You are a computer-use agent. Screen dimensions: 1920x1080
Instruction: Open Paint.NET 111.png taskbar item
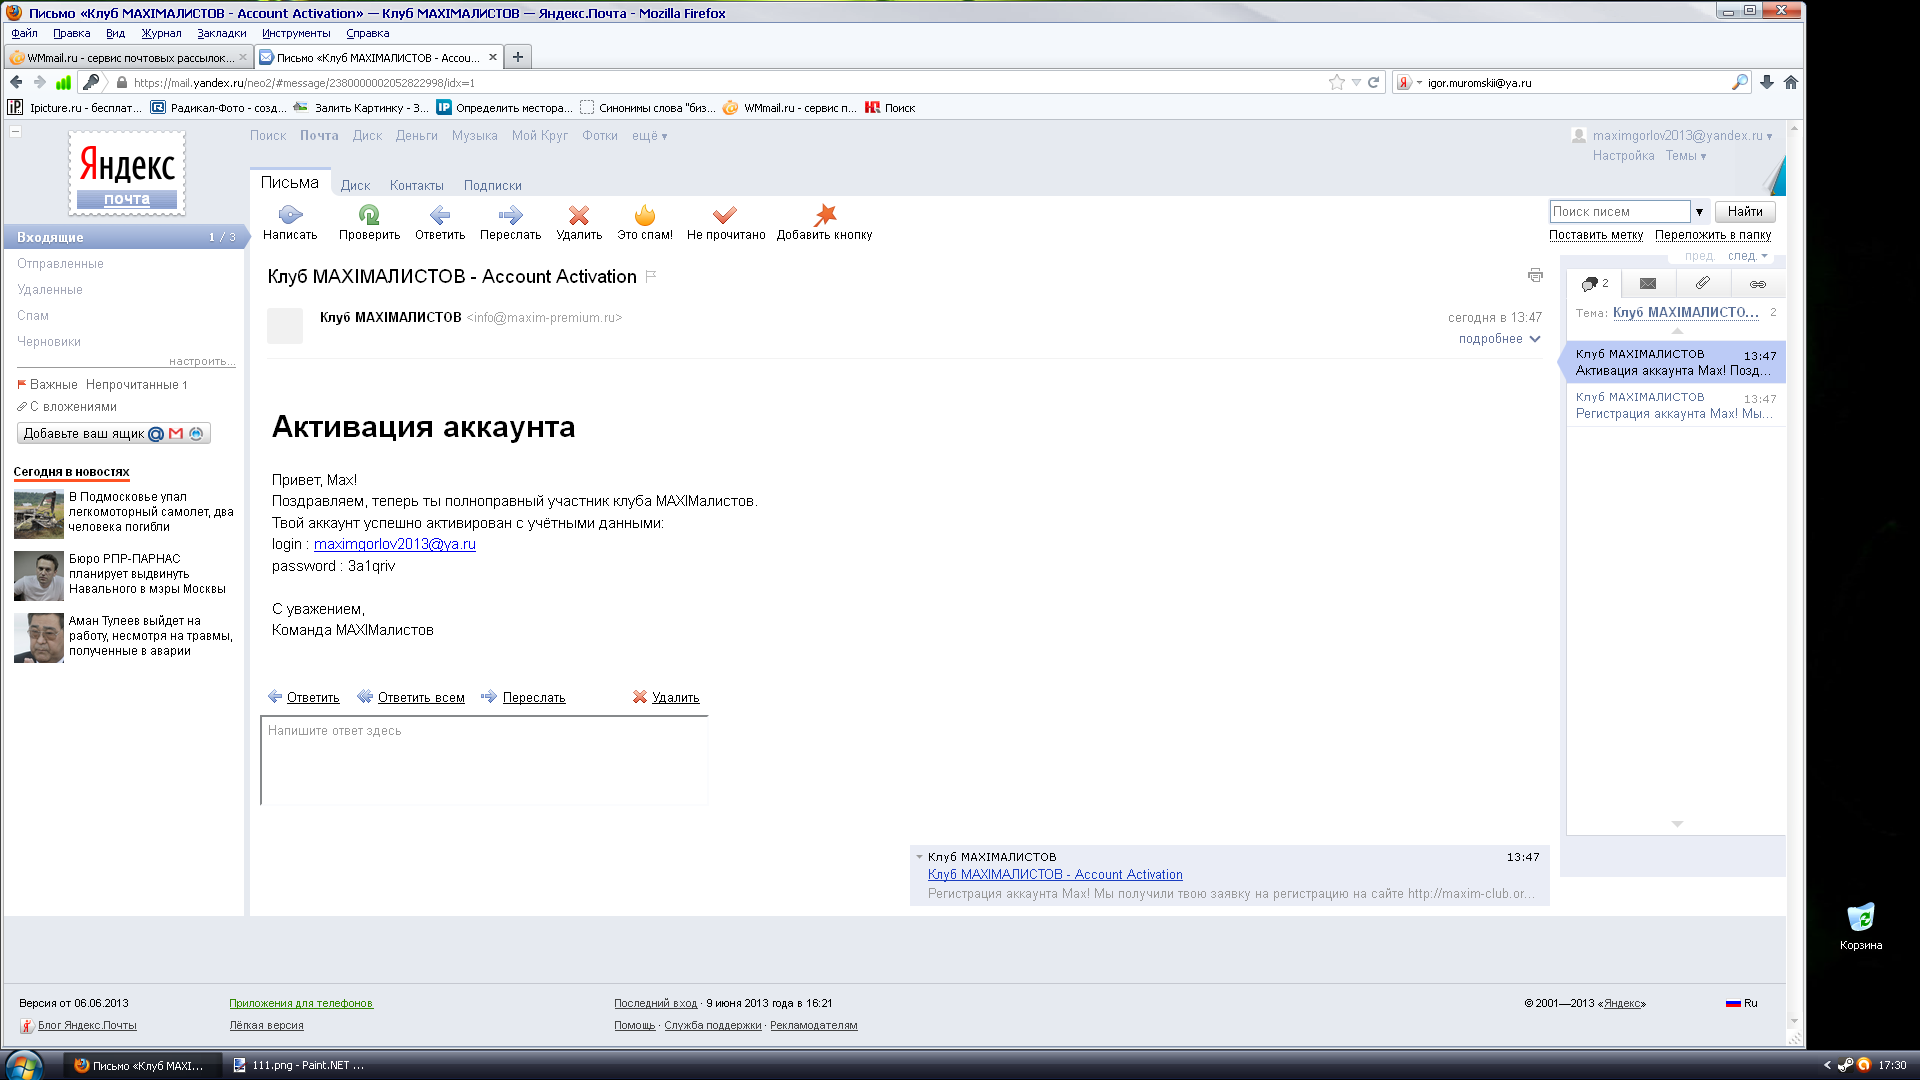[x=299, y=1065]
